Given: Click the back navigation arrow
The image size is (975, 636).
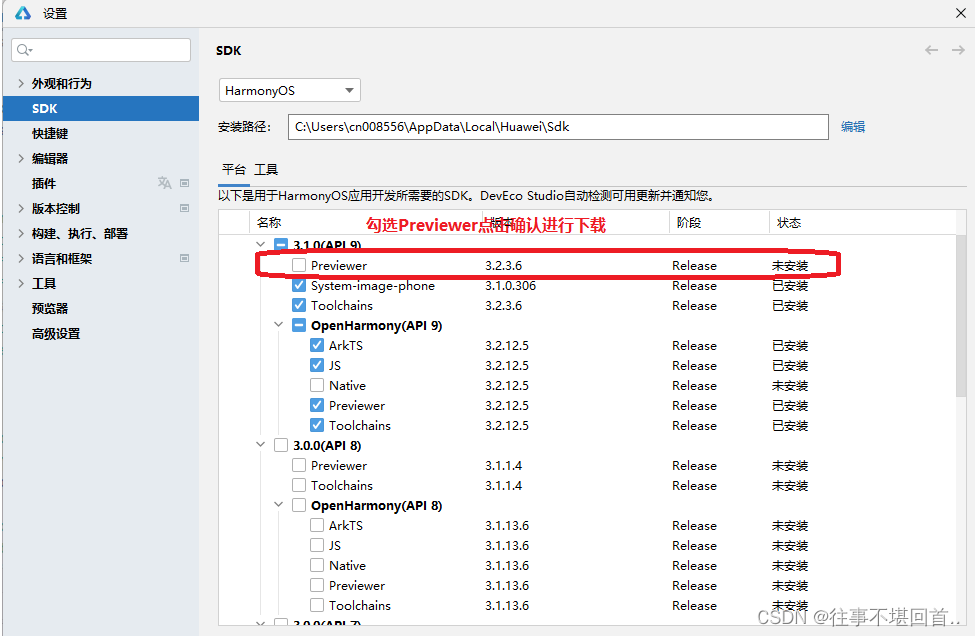Looking at the screenshot, I should [931, 50].
